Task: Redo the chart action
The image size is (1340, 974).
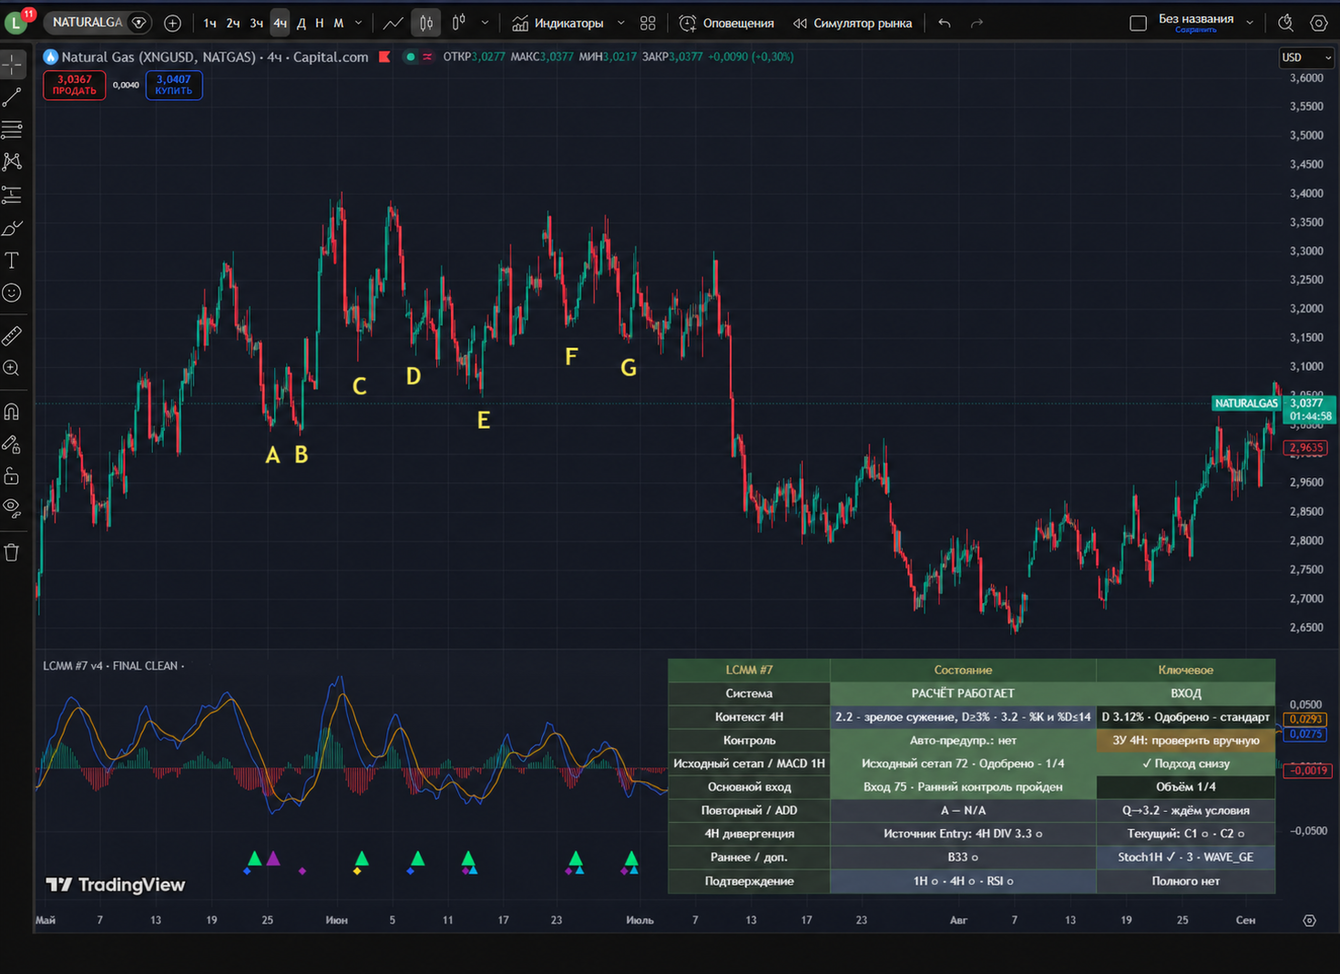Action: click(977, 22)
